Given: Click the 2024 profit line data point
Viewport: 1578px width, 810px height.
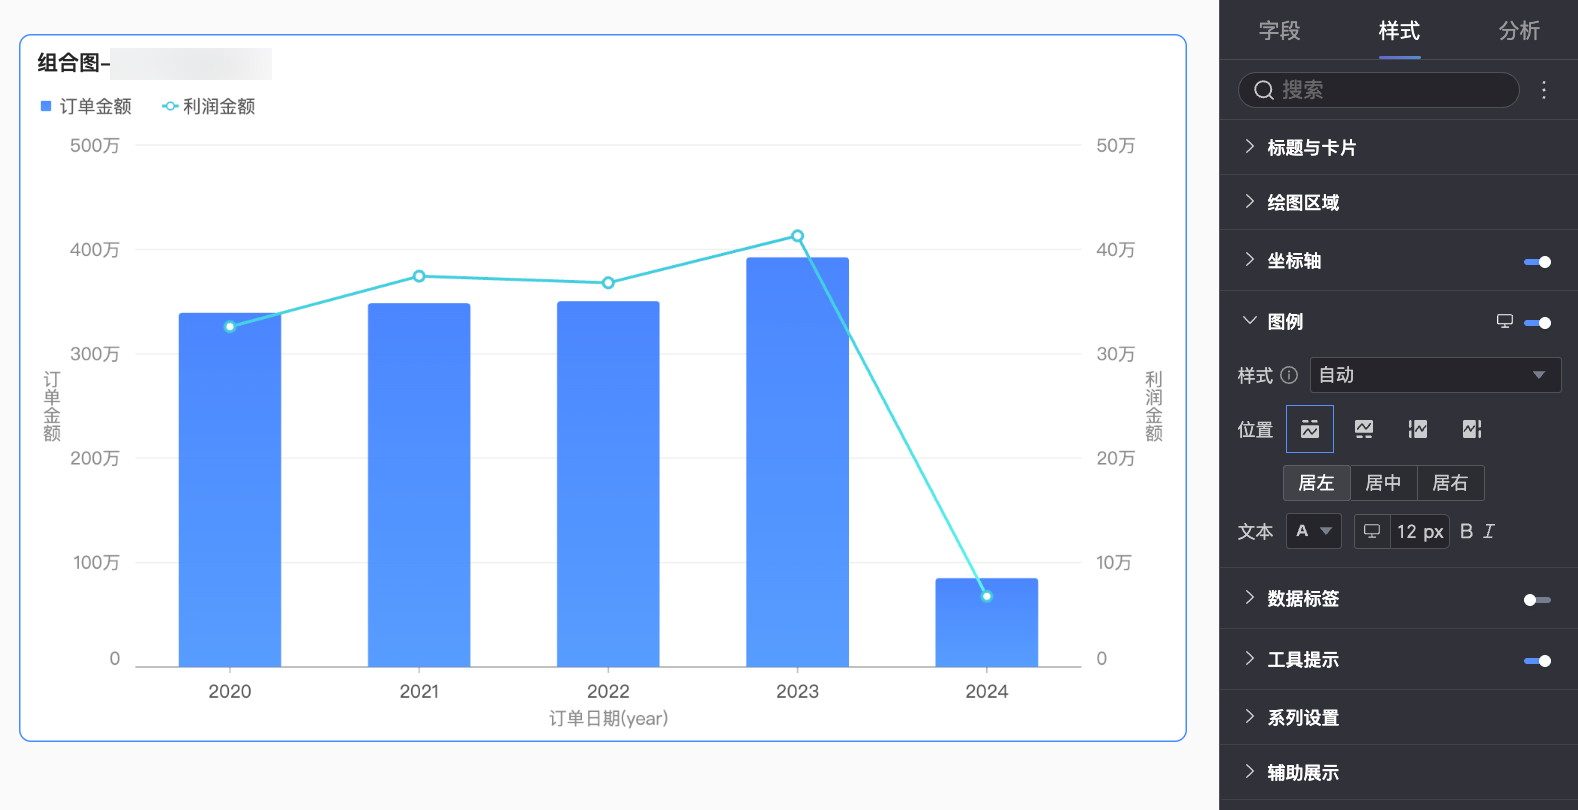Looking at the screenshot, I should [x=986, y=596].
